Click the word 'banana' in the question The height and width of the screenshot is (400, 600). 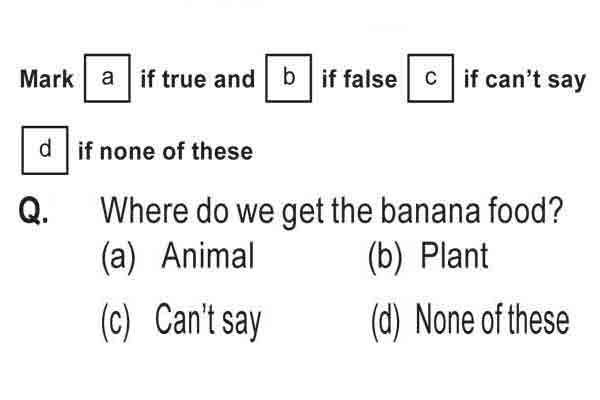[x=430, y=211]
